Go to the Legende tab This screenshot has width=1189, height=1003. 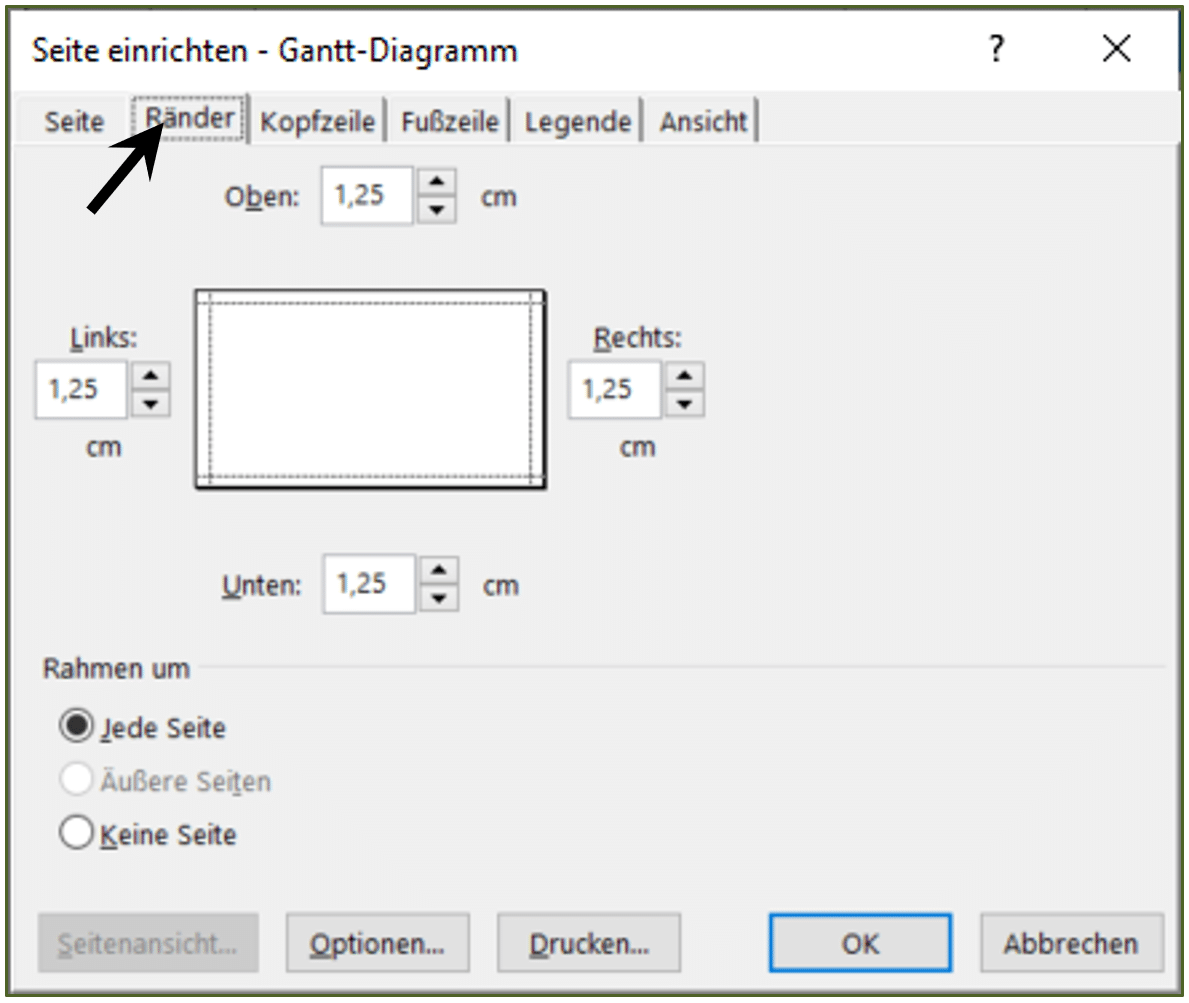point(578,121)
